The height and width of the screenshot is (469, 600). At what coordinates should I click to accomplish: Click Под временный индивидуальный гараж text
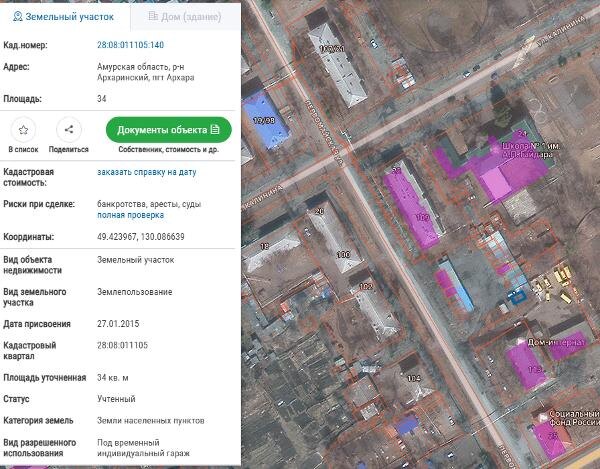point(143,448)
